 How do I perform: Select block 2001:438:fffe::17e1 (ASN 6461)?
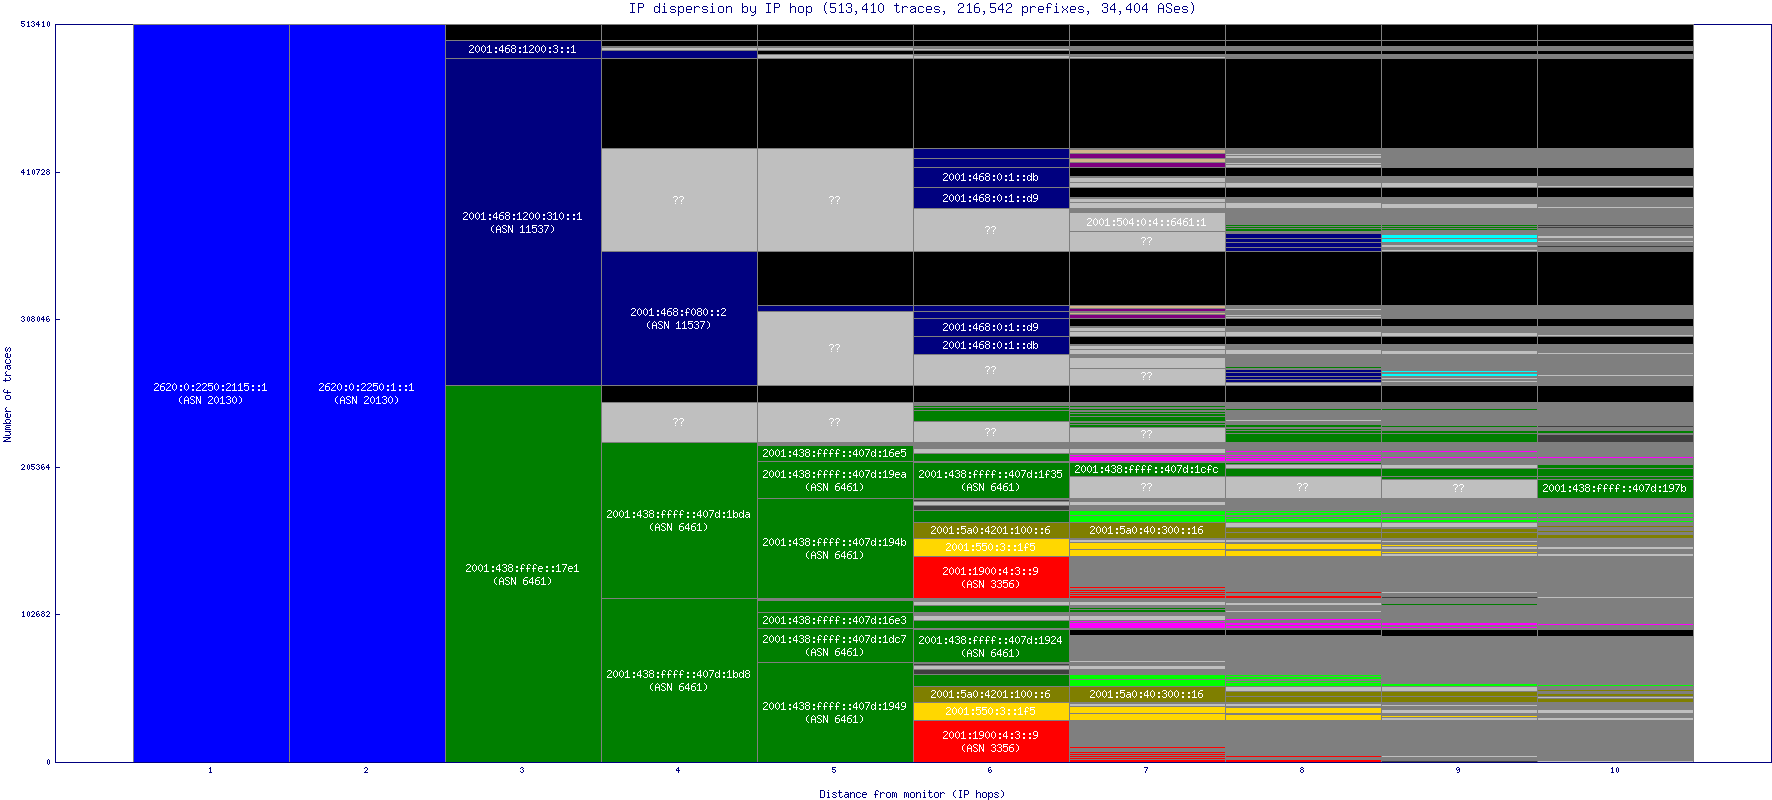pos(523,574)
